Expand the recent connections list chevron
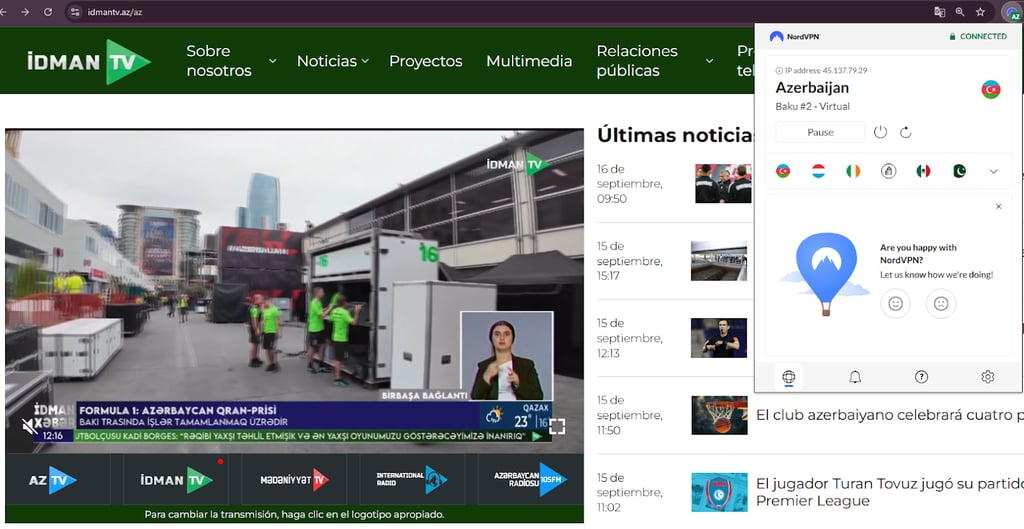 click(x=993, y=172)
